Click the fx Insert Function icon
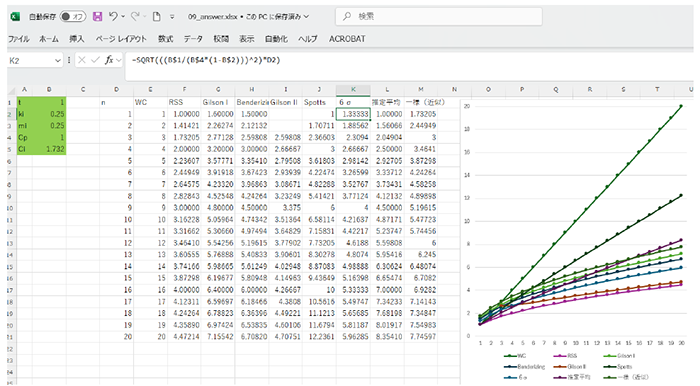This screenshot has width=700, height=386. (x=109, y=60)
